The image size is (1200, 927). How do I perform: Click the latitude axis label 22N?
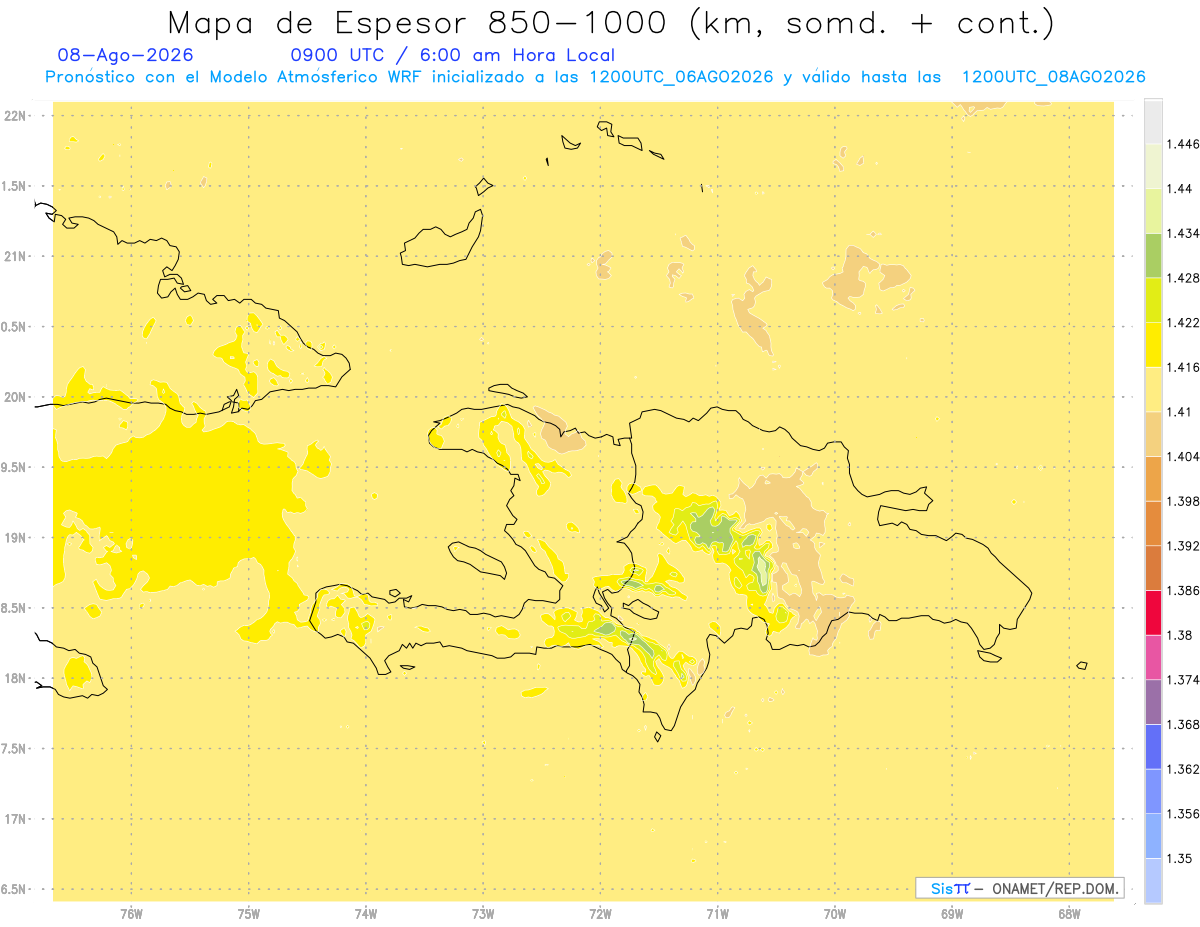pyautogui.click(x=17, y=116)
